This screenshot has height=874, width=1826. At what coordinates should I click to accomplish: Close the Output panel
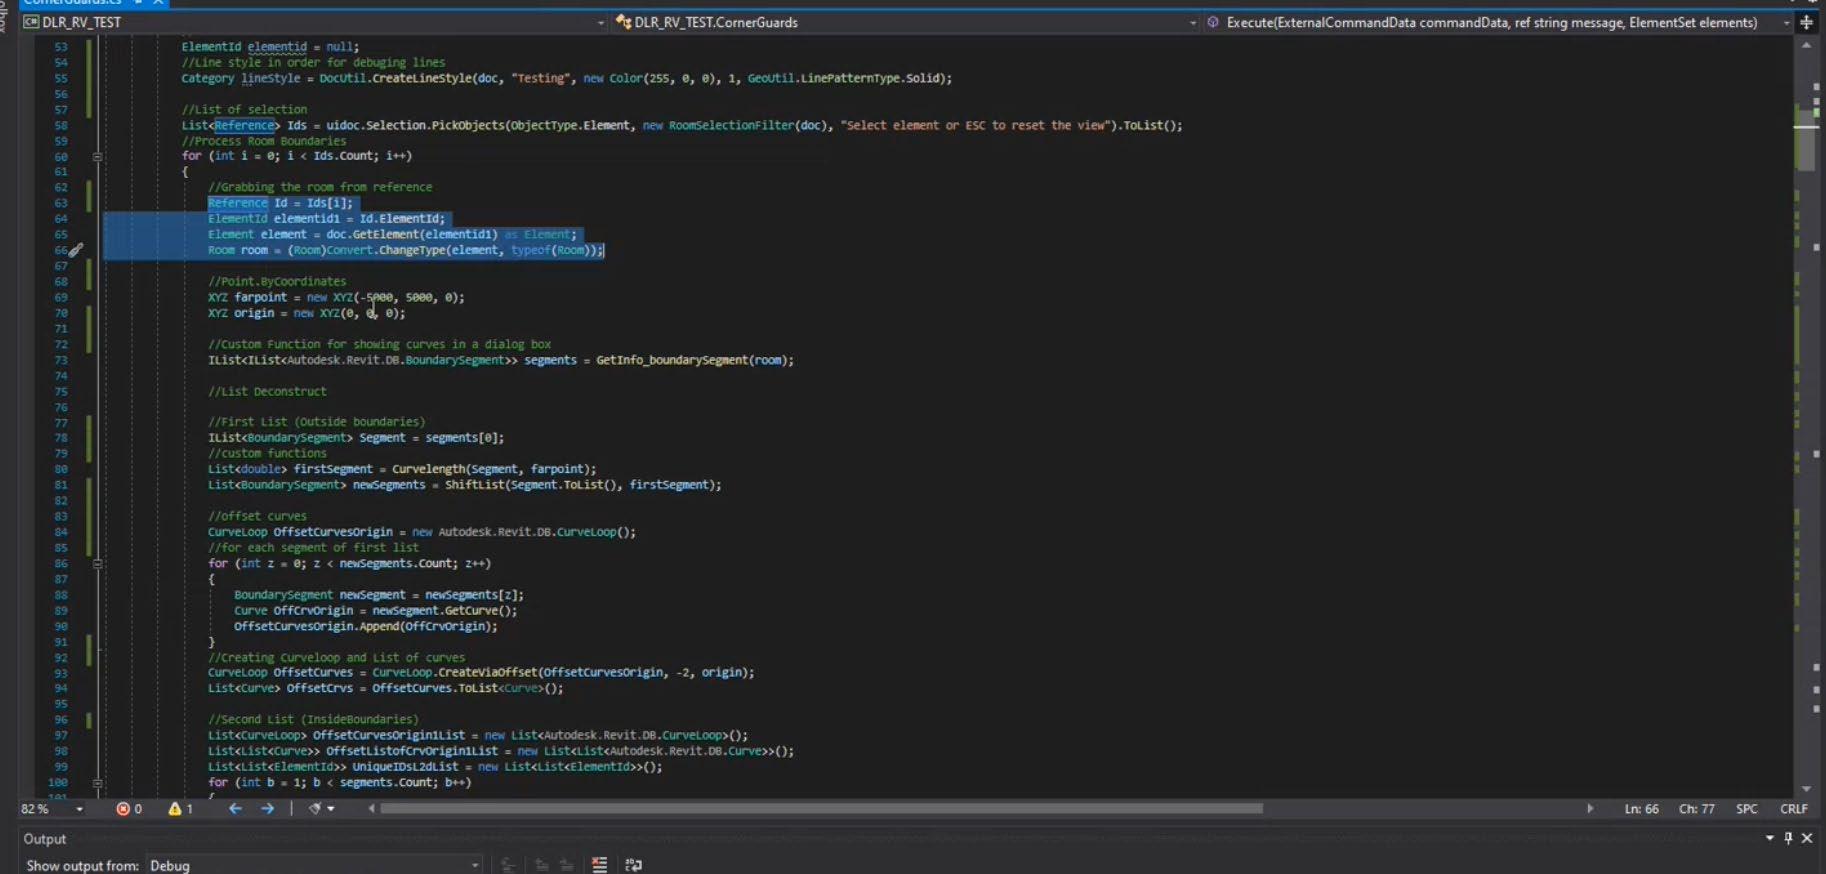(x=1807, y=838)
